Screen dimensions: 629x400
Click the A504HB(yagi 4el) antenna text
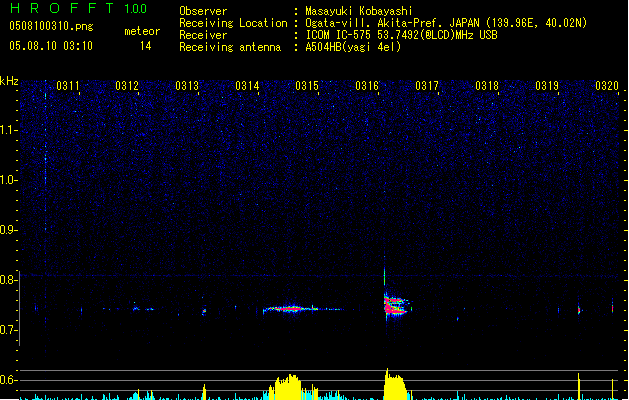[353, 47]
